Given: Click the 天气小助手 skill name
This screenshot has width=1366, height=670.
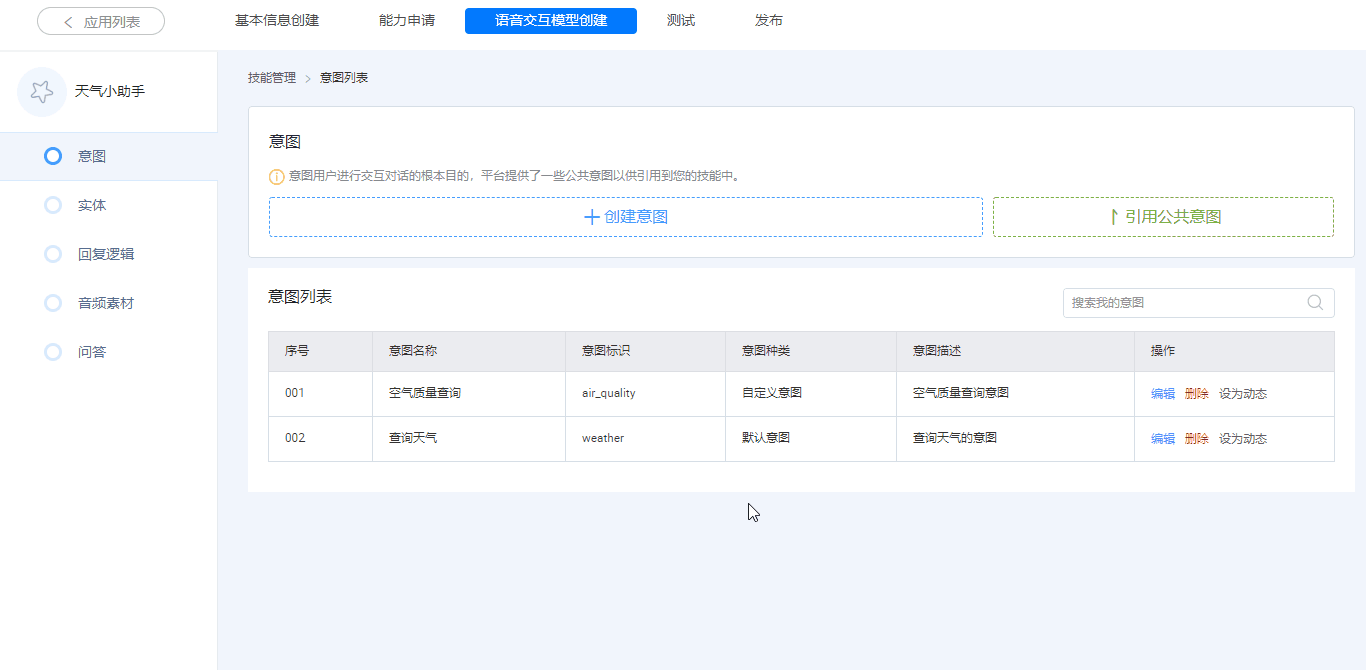Looking at the screenshot, I should pos(110,91).
